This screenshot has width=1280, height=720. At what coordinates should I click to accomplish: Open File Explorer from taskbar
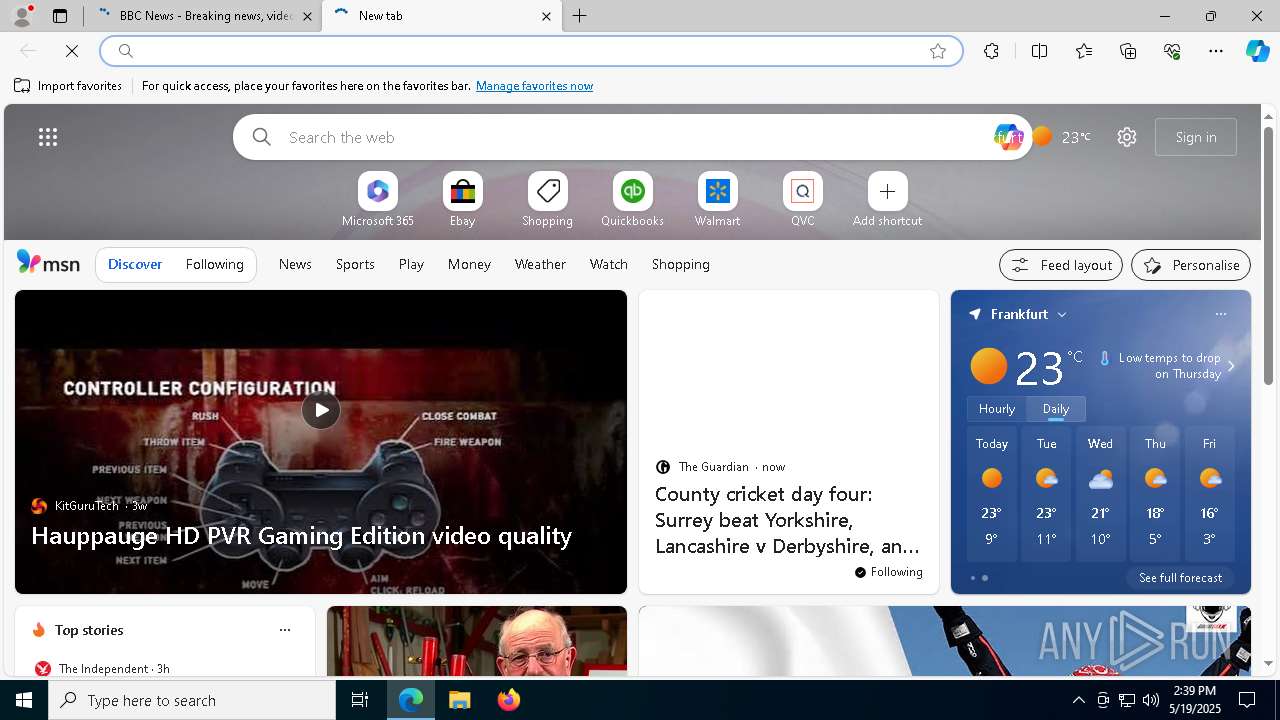click(x=459, y=700)
